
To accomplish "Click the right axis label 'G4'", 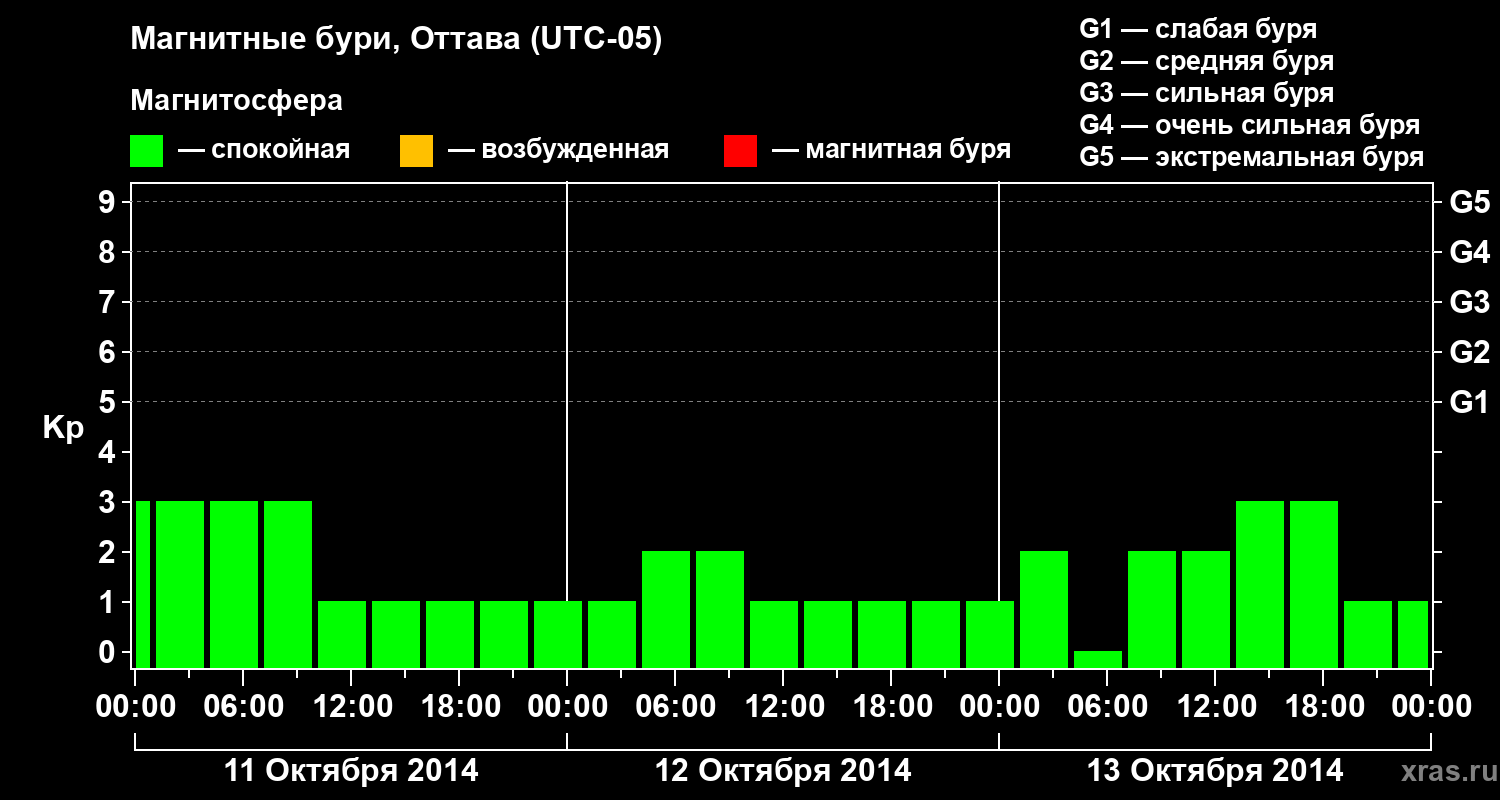I will pos(1469,252).
